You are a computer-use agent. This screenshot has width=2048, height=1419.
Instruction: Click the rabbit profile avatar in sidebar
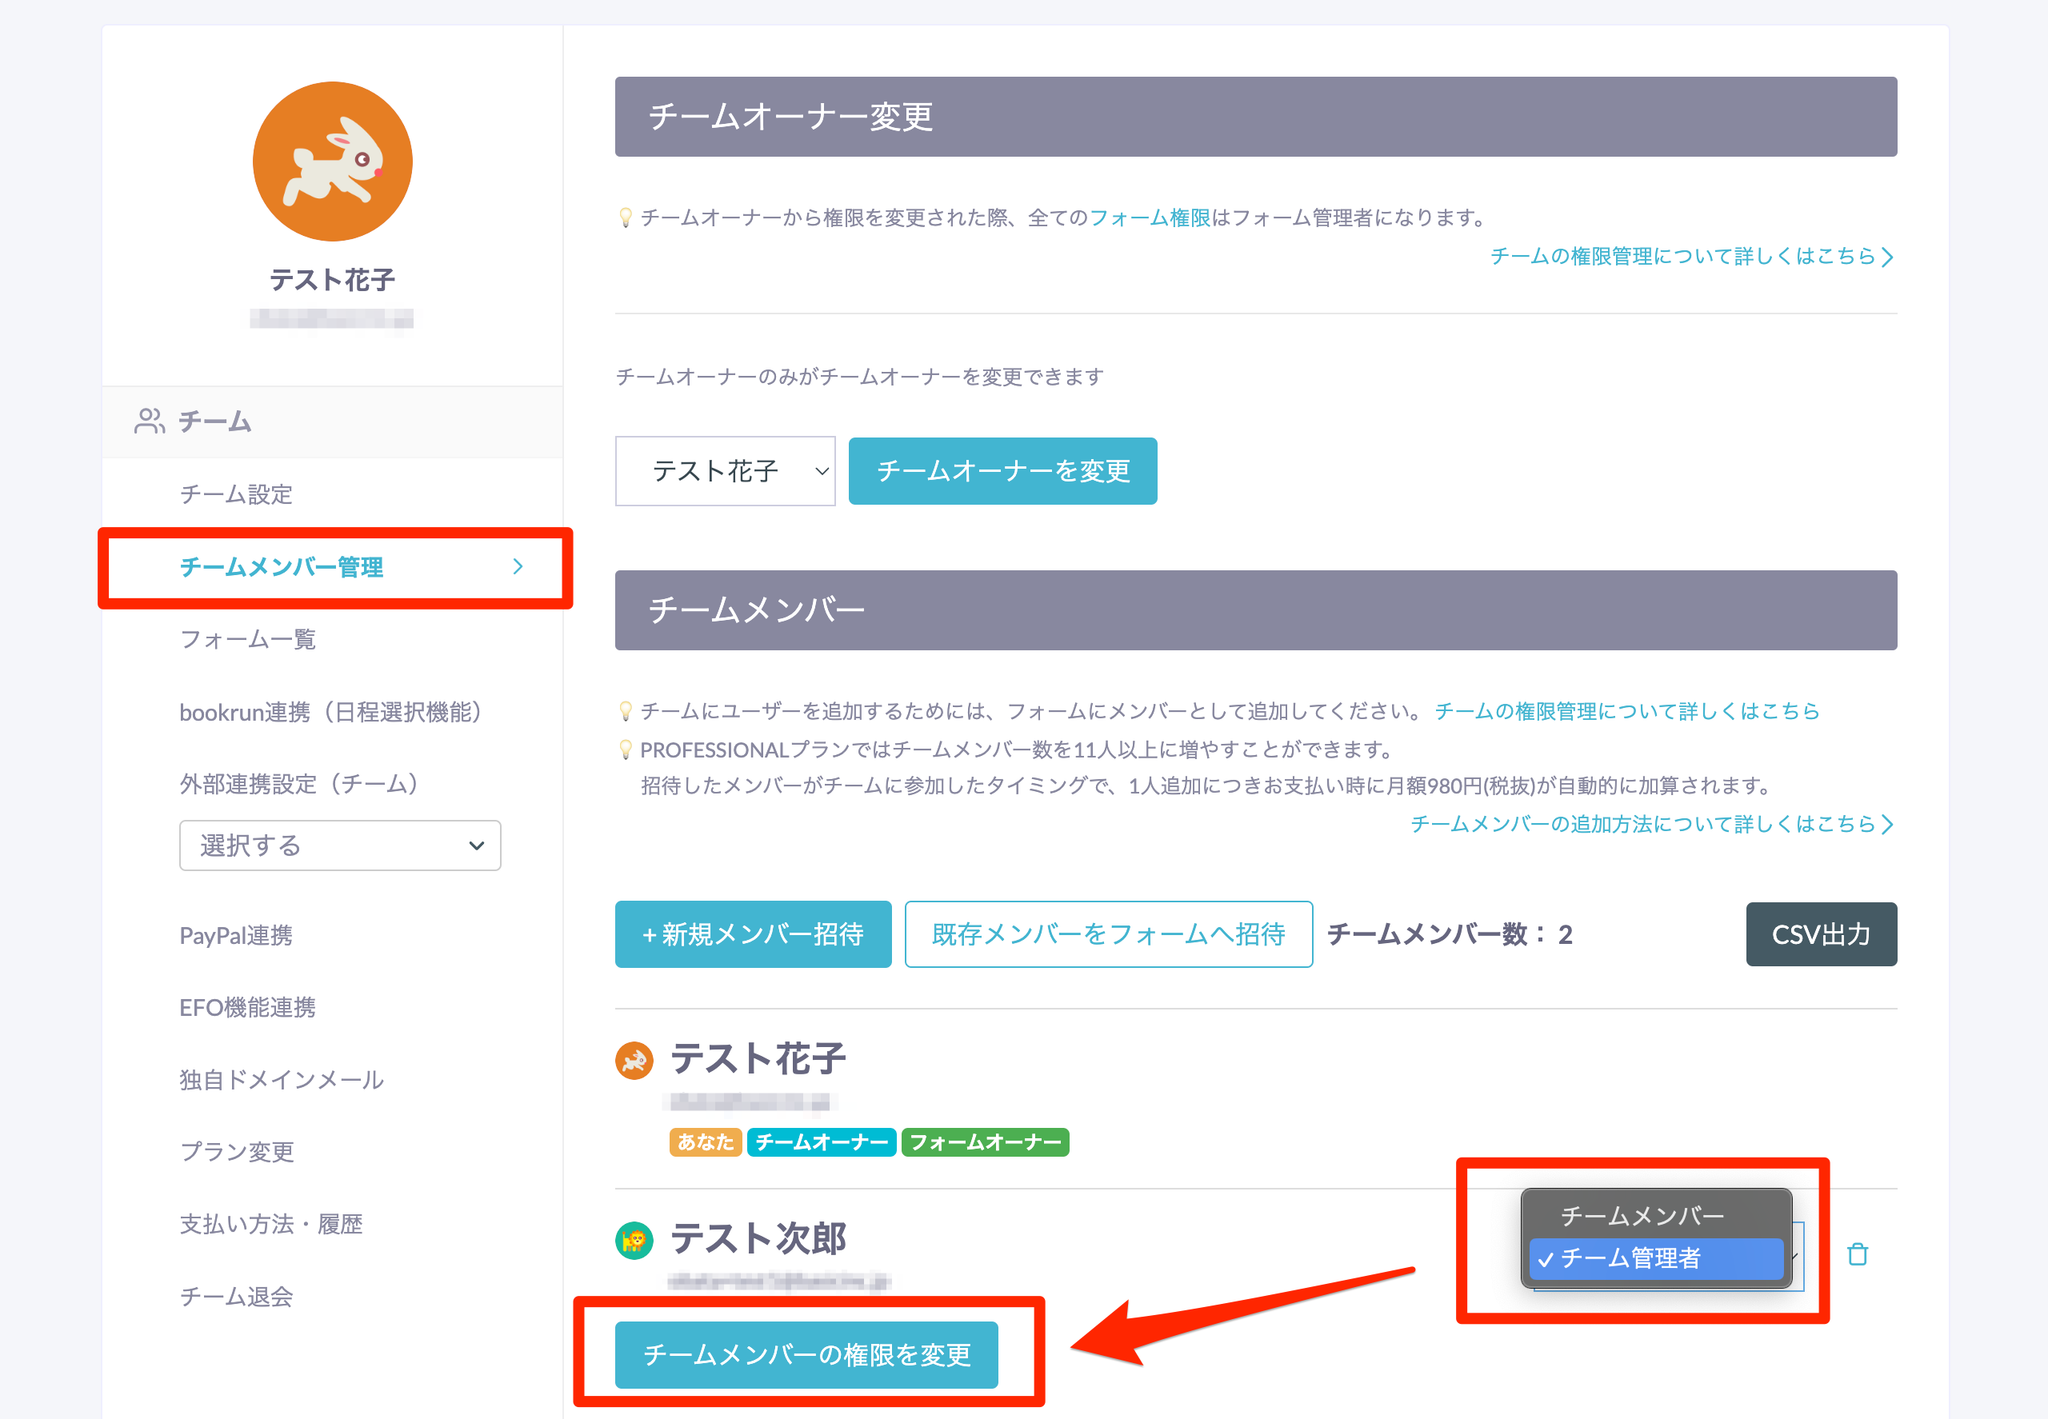pos(332,161)
